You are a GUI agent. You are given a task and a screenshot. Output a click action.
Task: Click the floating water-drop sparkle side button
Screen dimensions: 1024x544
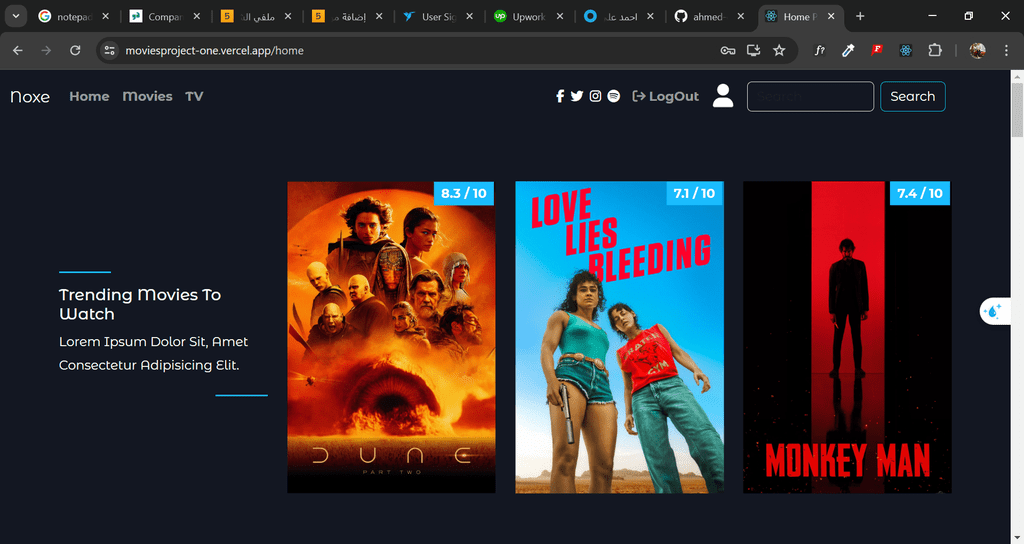pyautogui.click(x=994, y=311)
